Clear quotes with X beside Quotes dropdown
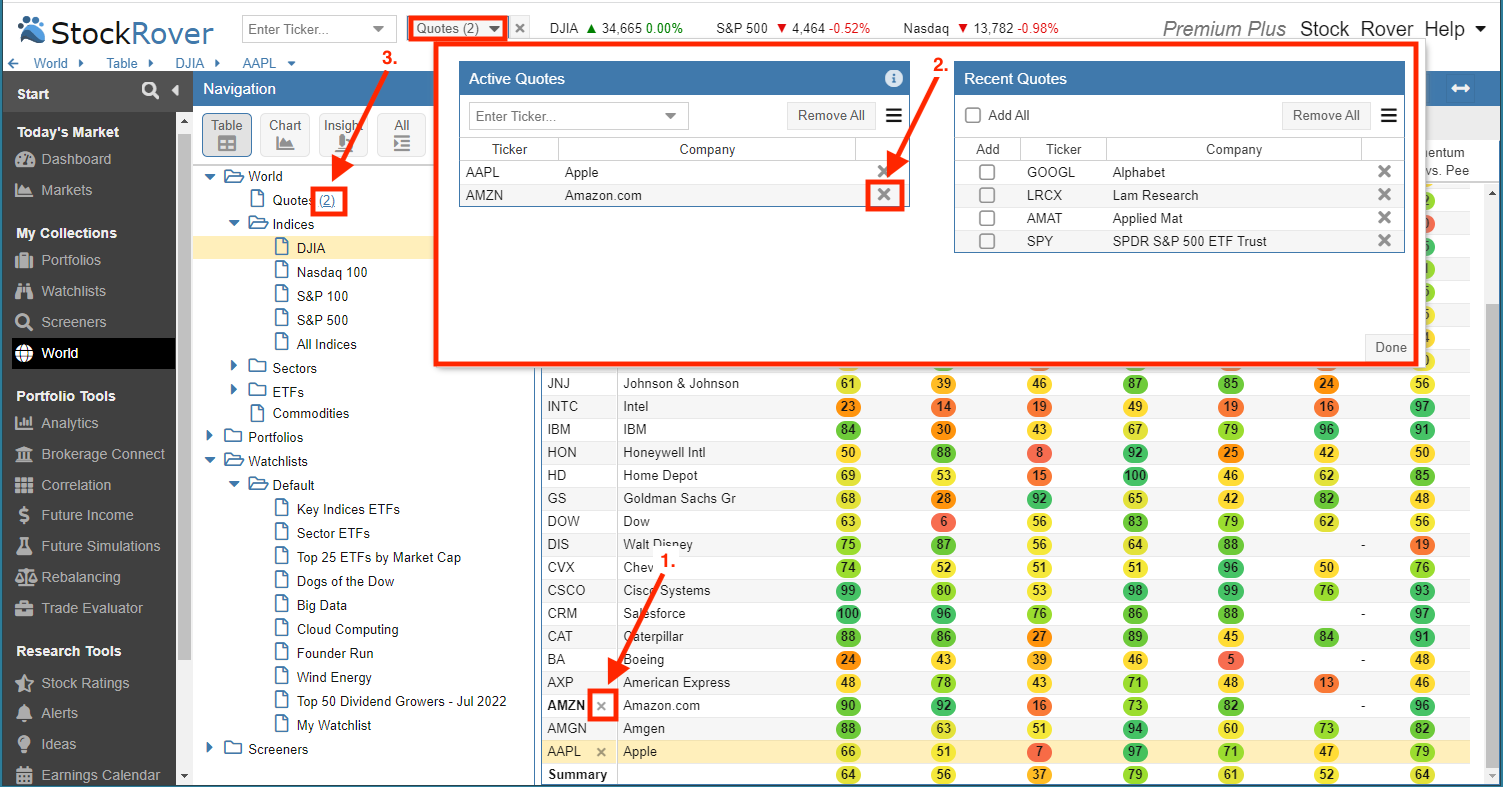Image resolution: width=1503 pixels, height=787 pixels. [x=520, y=28]
